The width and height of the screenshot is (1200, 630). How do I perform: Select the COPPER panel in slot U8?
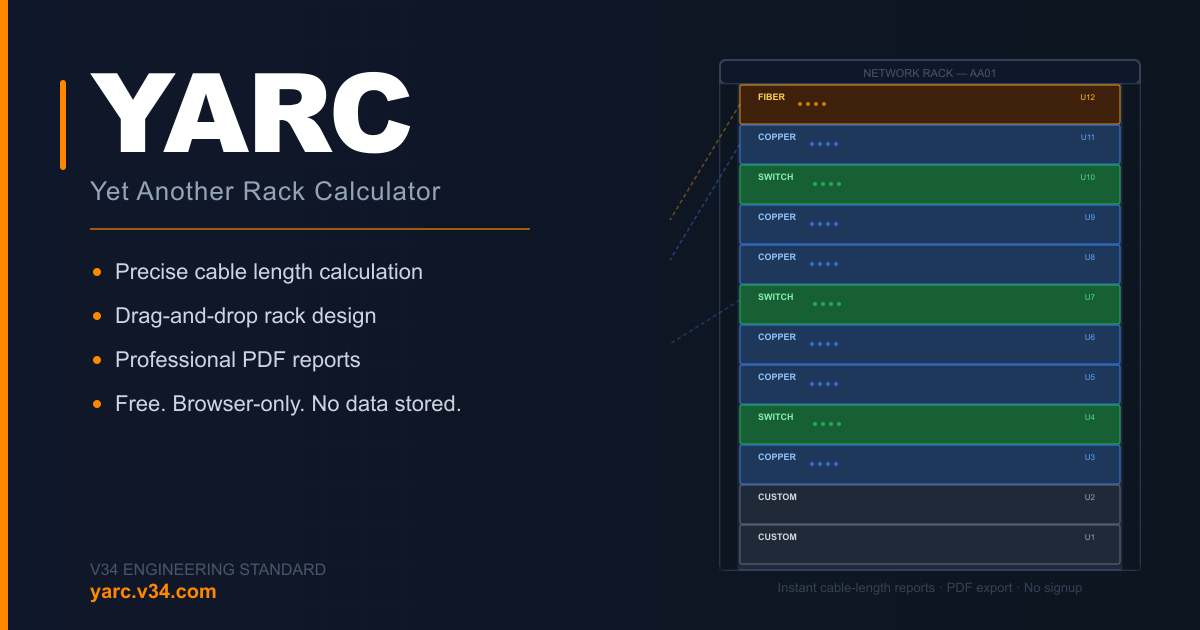(x=930, y=264)
